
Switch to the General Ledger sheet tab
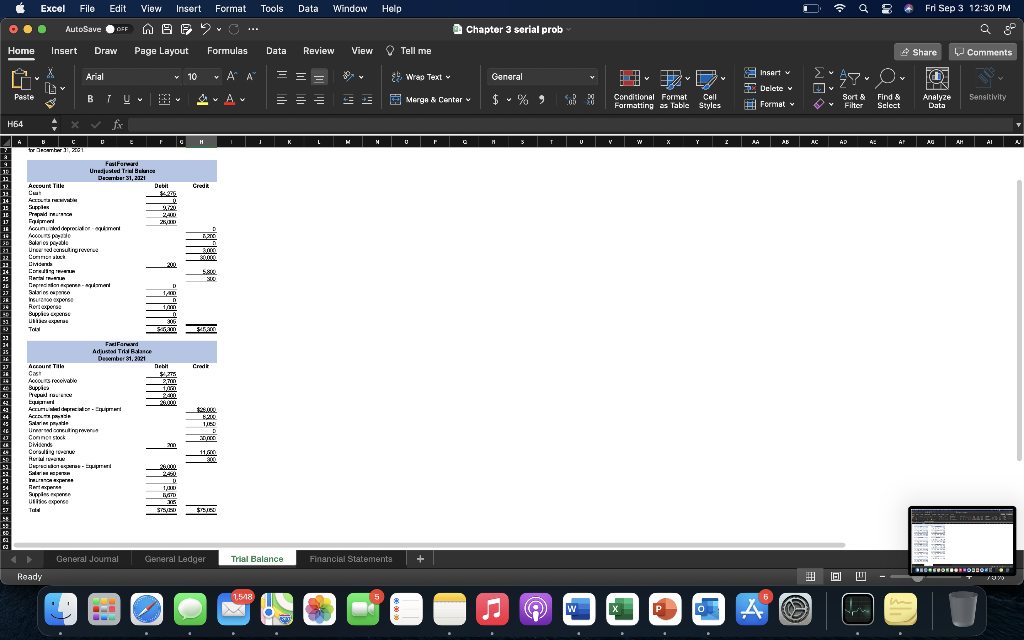175,559
